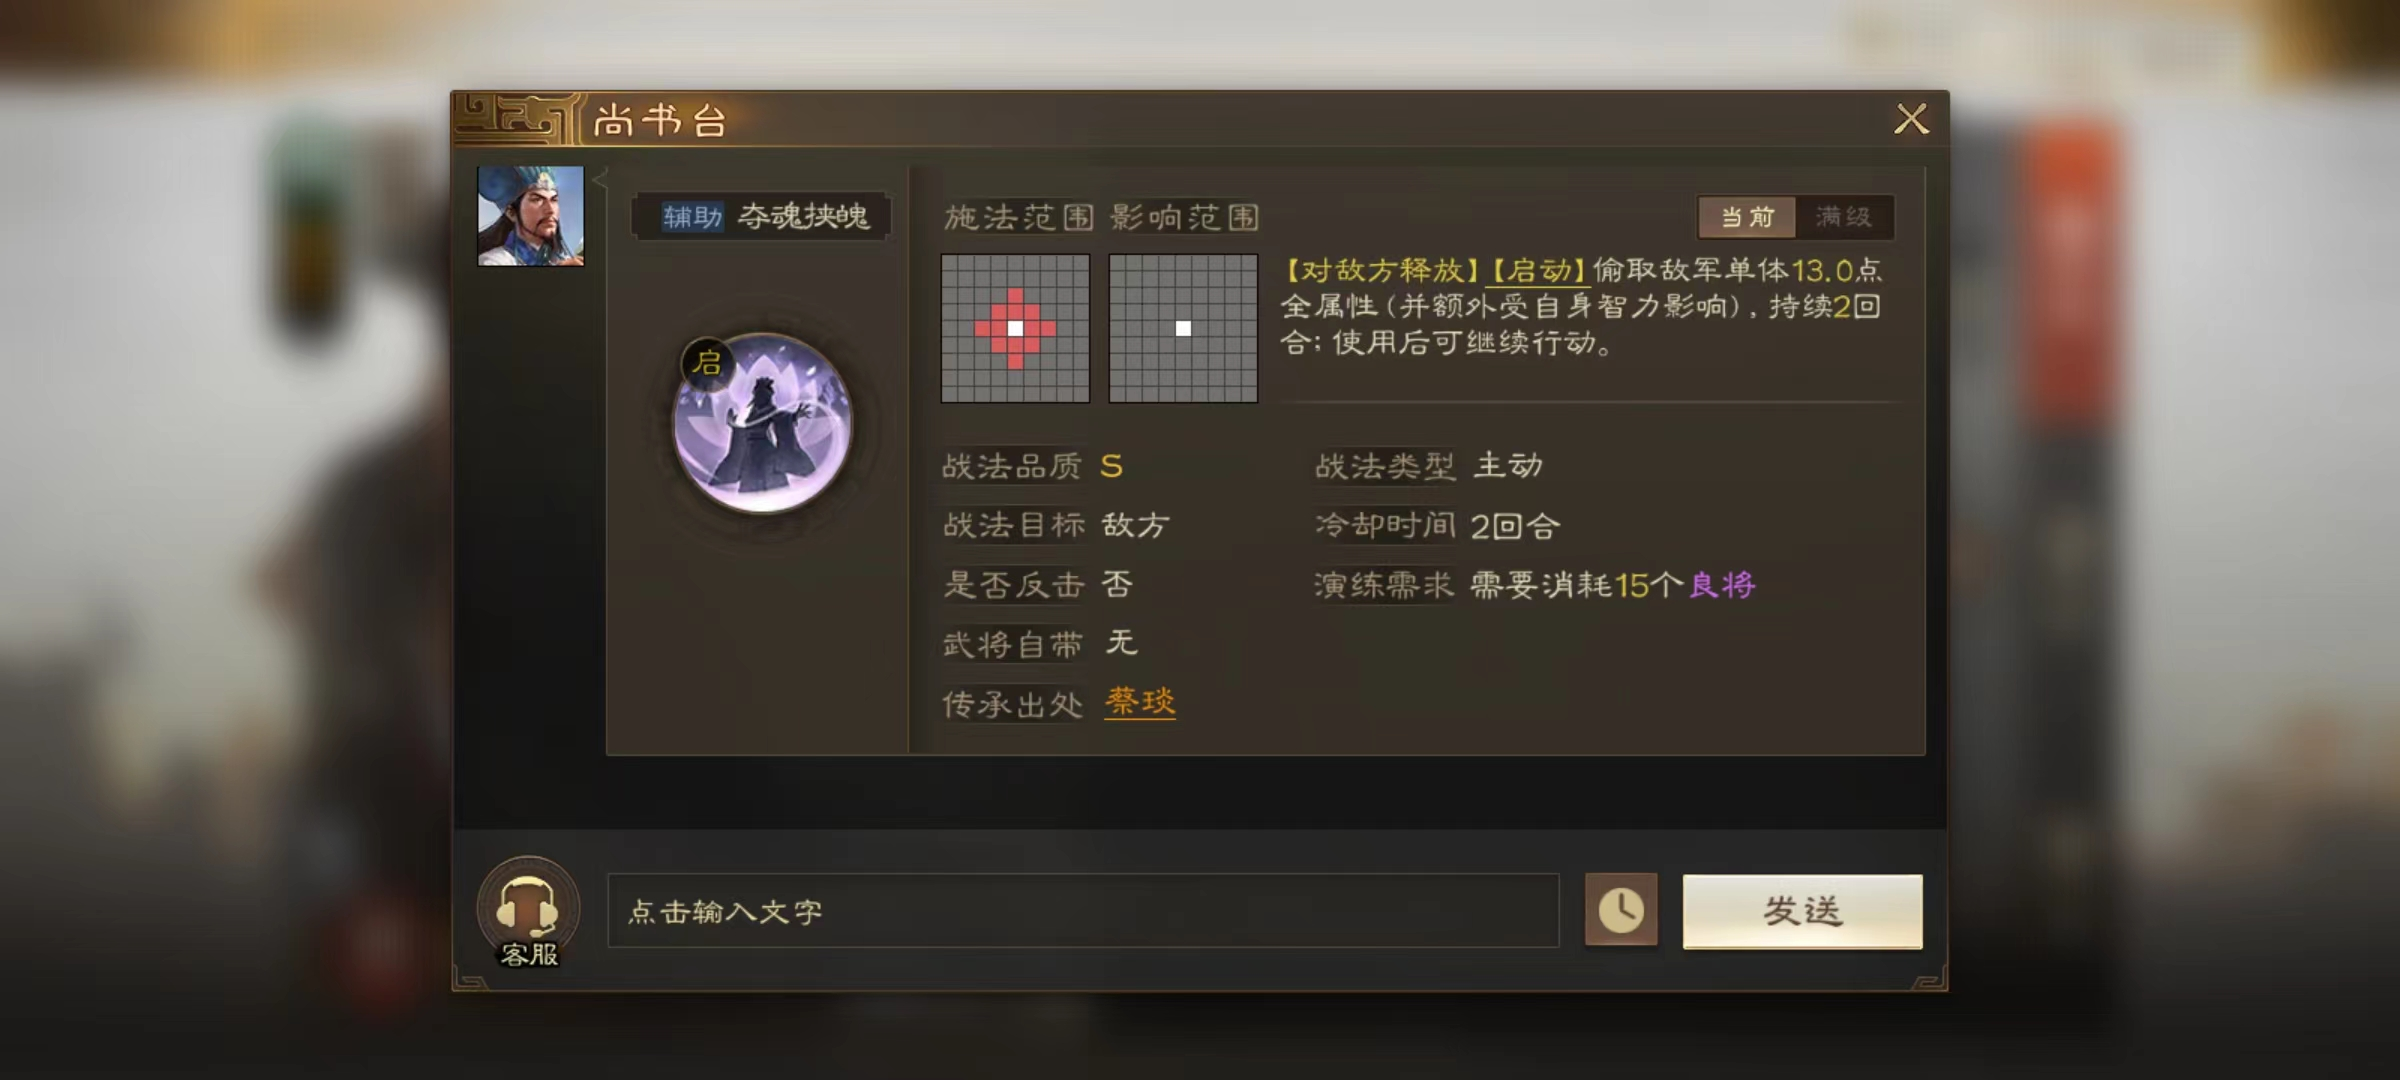Tap the 夺魂挟魄 skill name label
This screenshot has height=1080, width=2400.
804,217
